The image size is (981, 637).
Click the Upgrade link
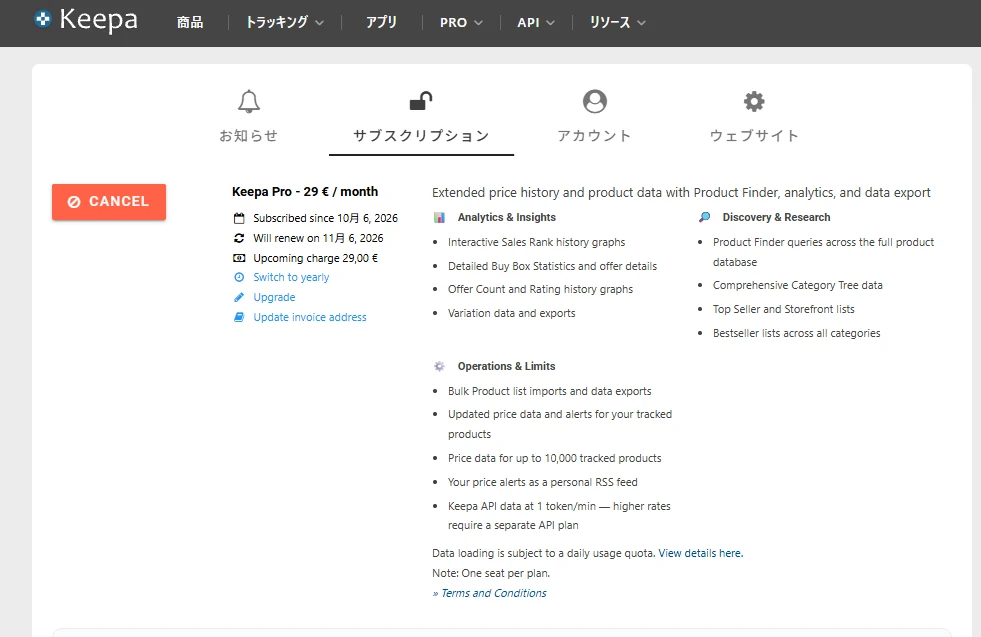(x=274, y=297)
